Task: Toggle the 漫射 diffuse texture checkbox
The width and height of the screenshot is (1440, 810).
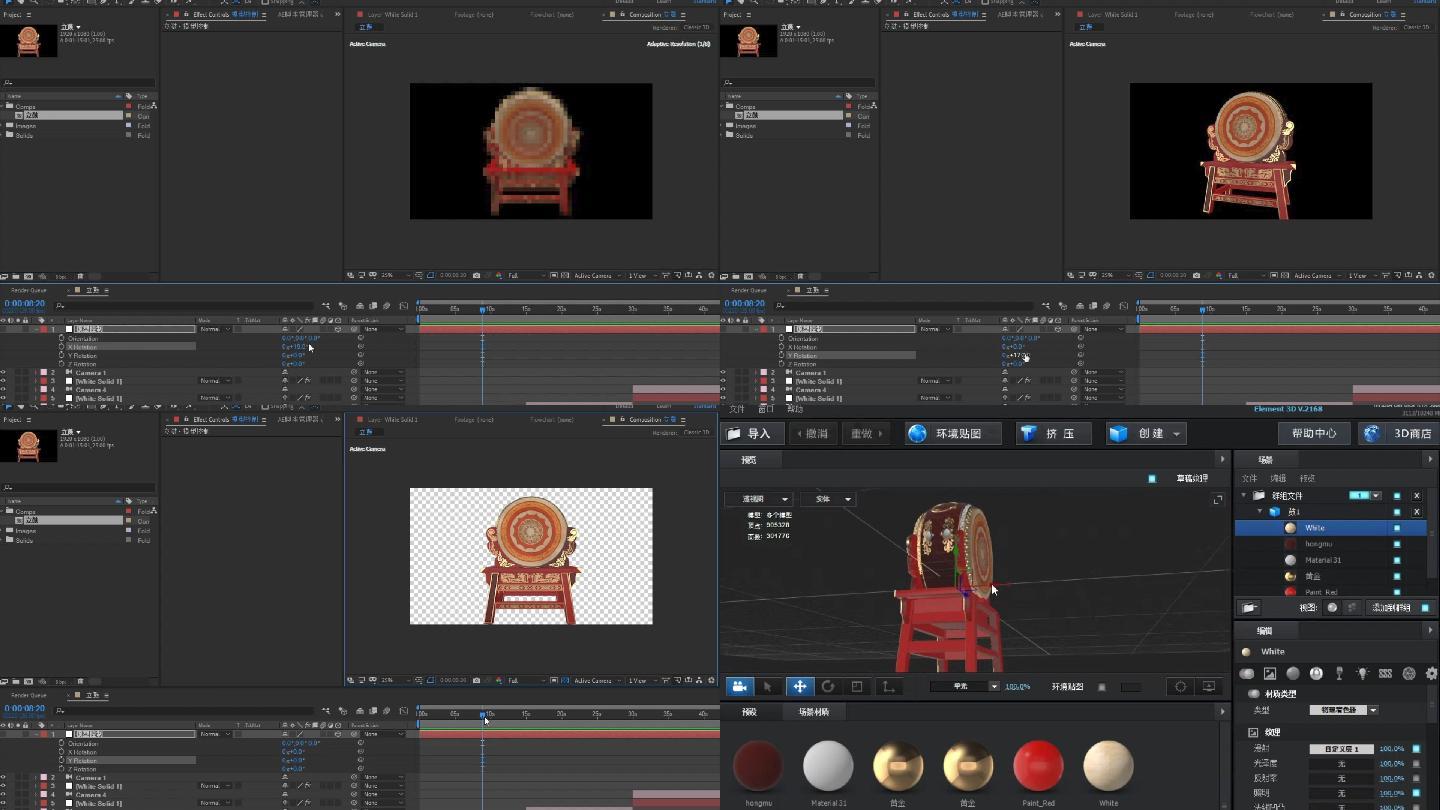Action: tap(1416, 749)
